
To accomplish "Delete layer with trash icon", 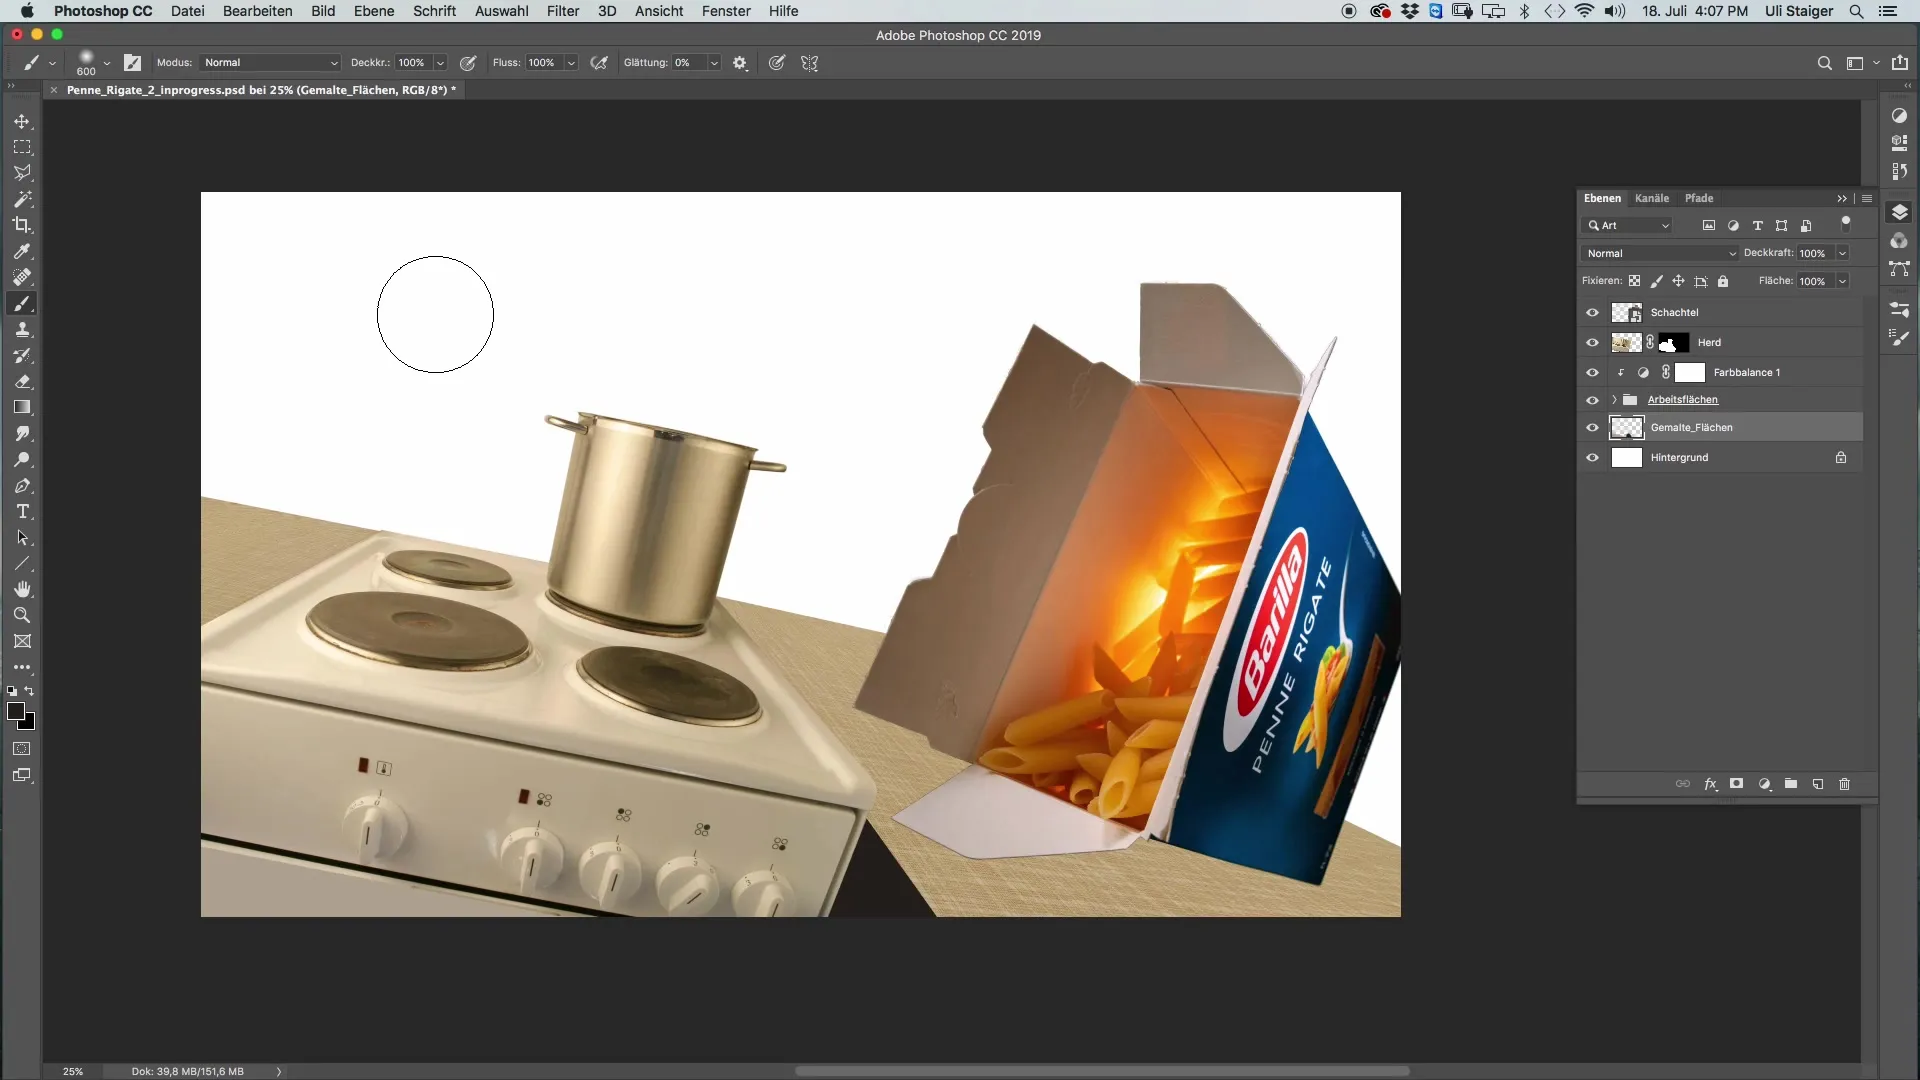I will (1845, 784).
